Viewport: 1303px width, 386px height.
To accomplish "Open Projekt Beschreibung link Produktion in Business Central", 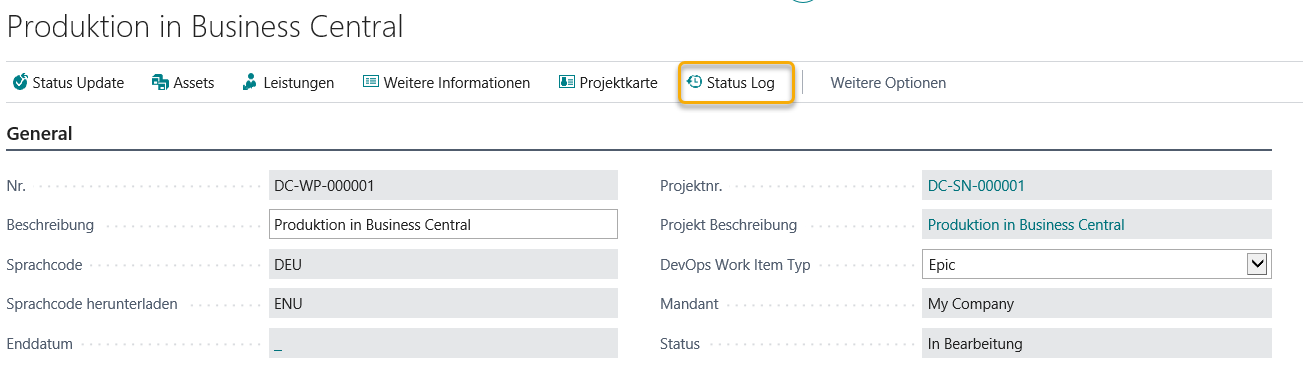I will (1026, 224).
